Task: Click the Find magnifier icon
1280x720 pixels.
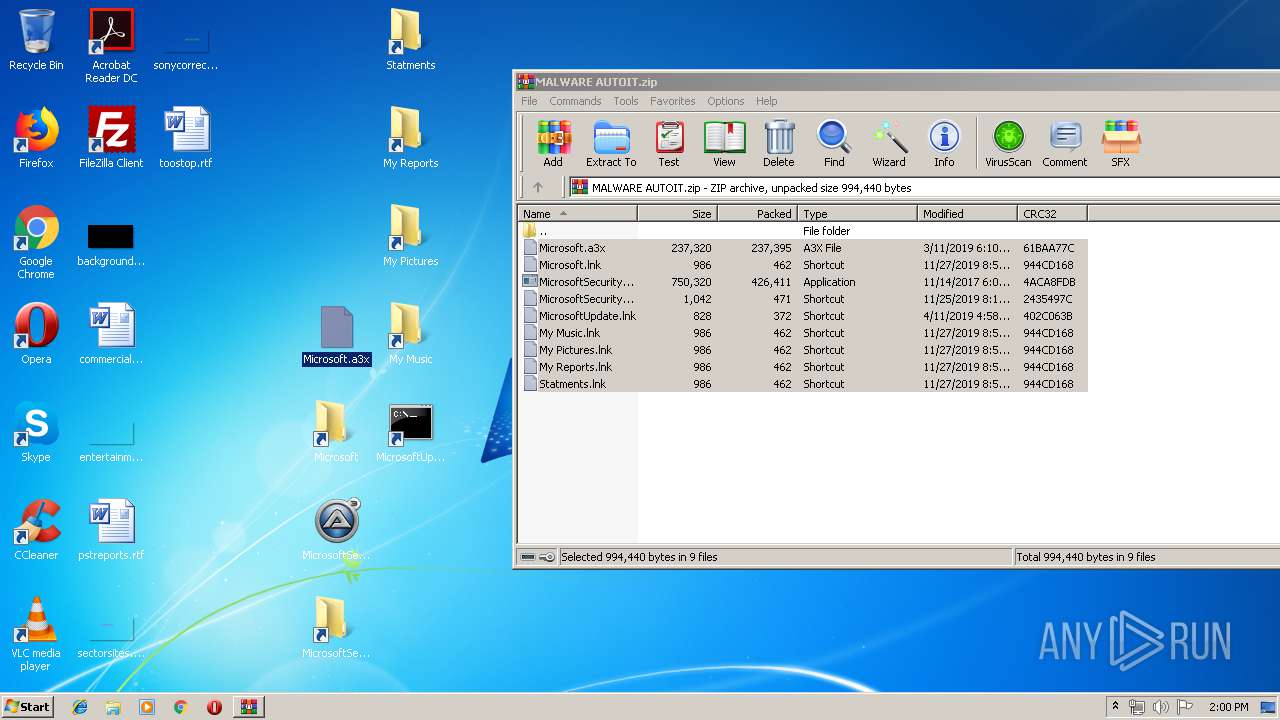Action: click(x=834, y=144)
